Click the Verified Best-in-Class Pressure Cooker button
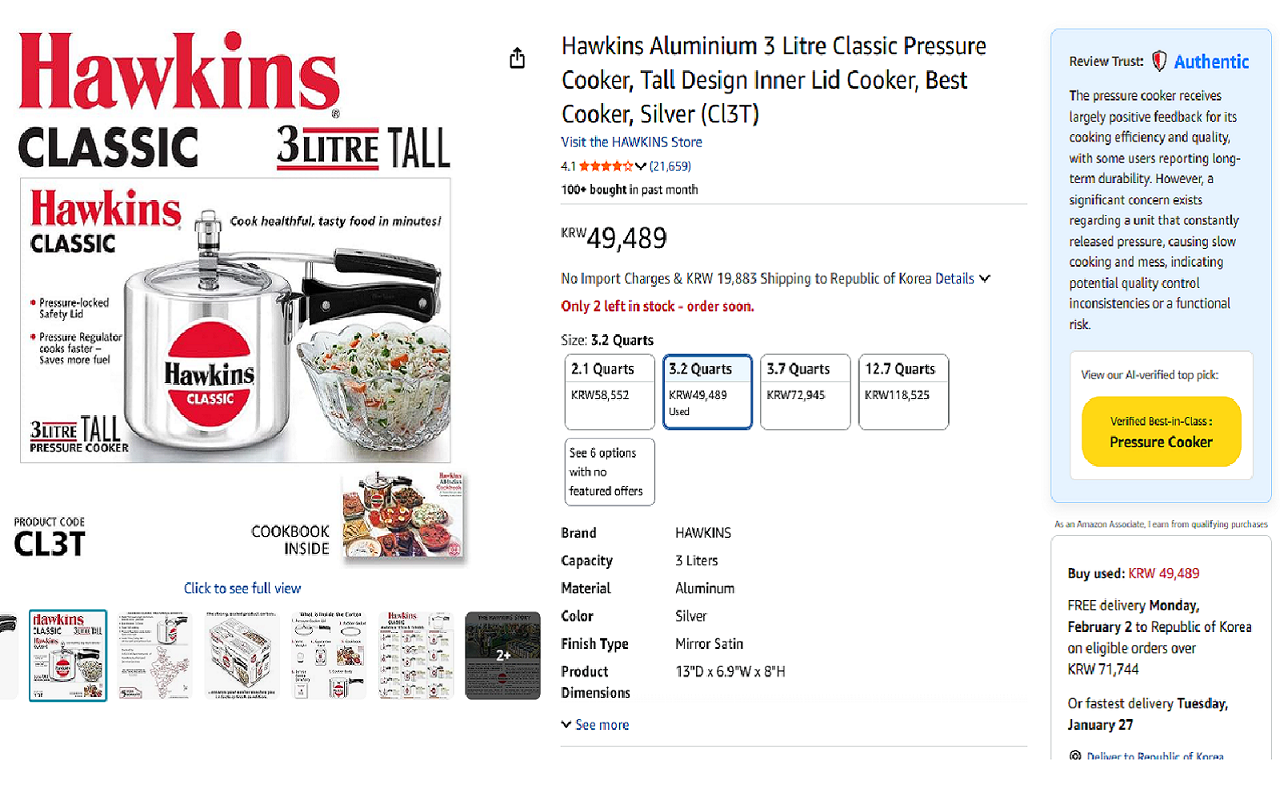 pos(1161,431)
